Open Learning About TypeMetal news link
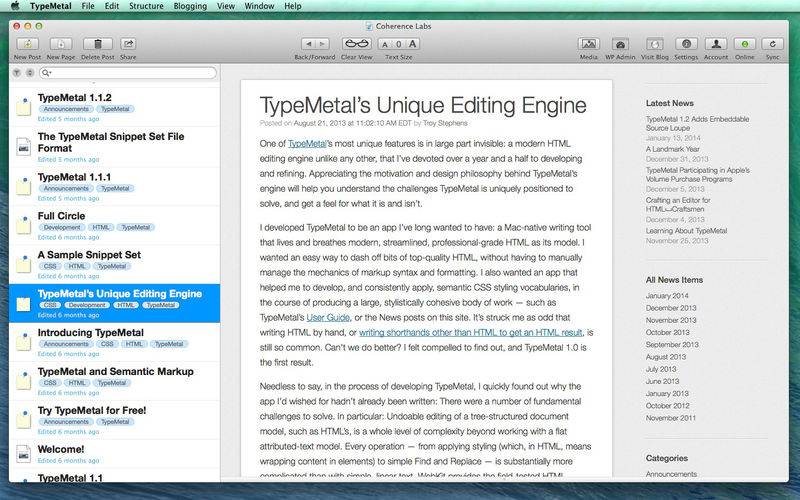 [686, 231]
